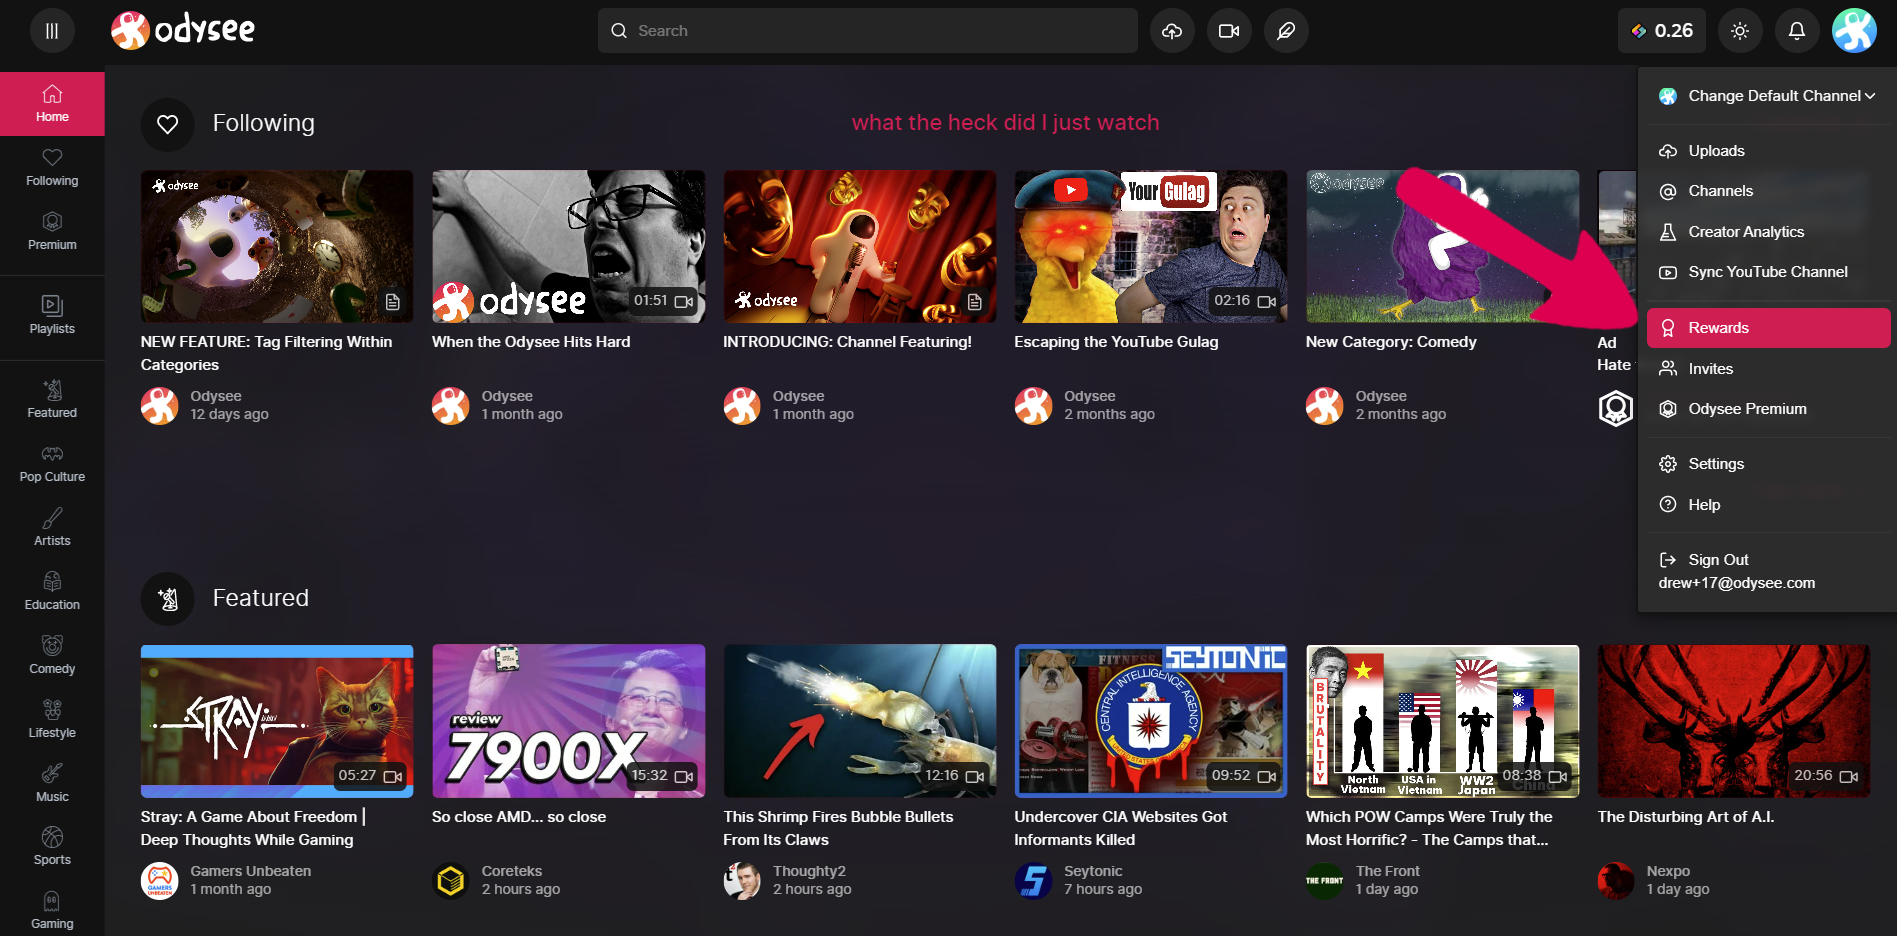Visit Thoughty2 channel name
1897x936 pixels.
pyautogui.click(x=809, y=871)
